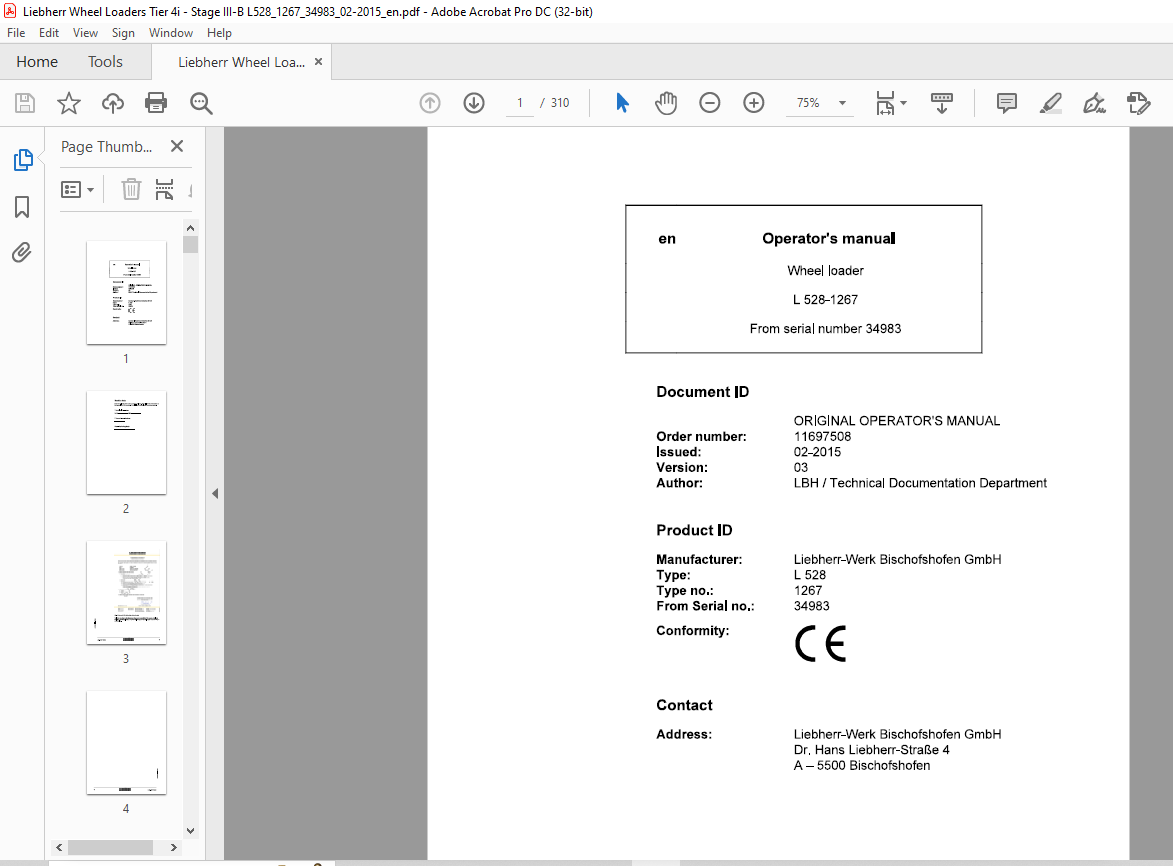Select the highlight text pen
This screenshot has width=1173, height=866.
coord(1051,103)
